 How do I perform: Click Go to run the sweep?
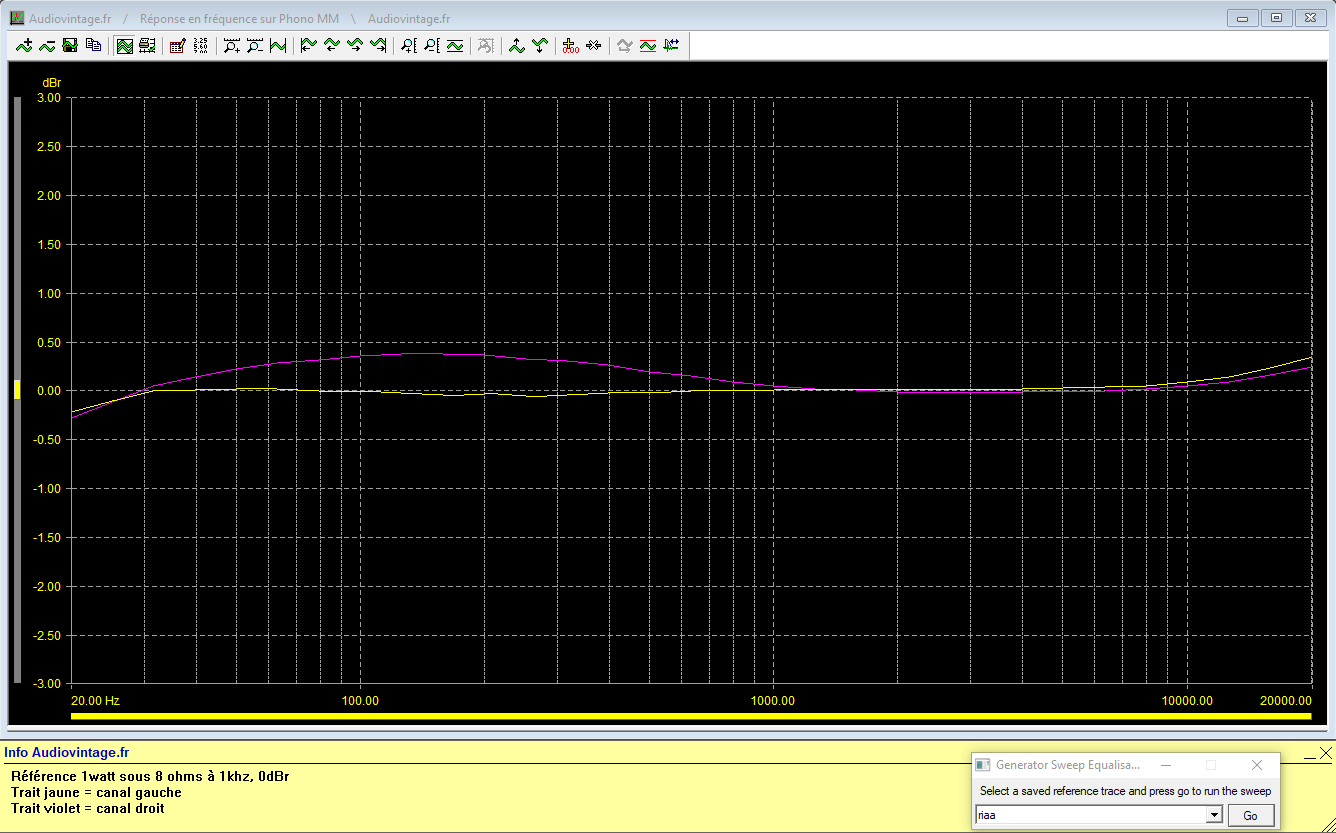coord(1251,815)
